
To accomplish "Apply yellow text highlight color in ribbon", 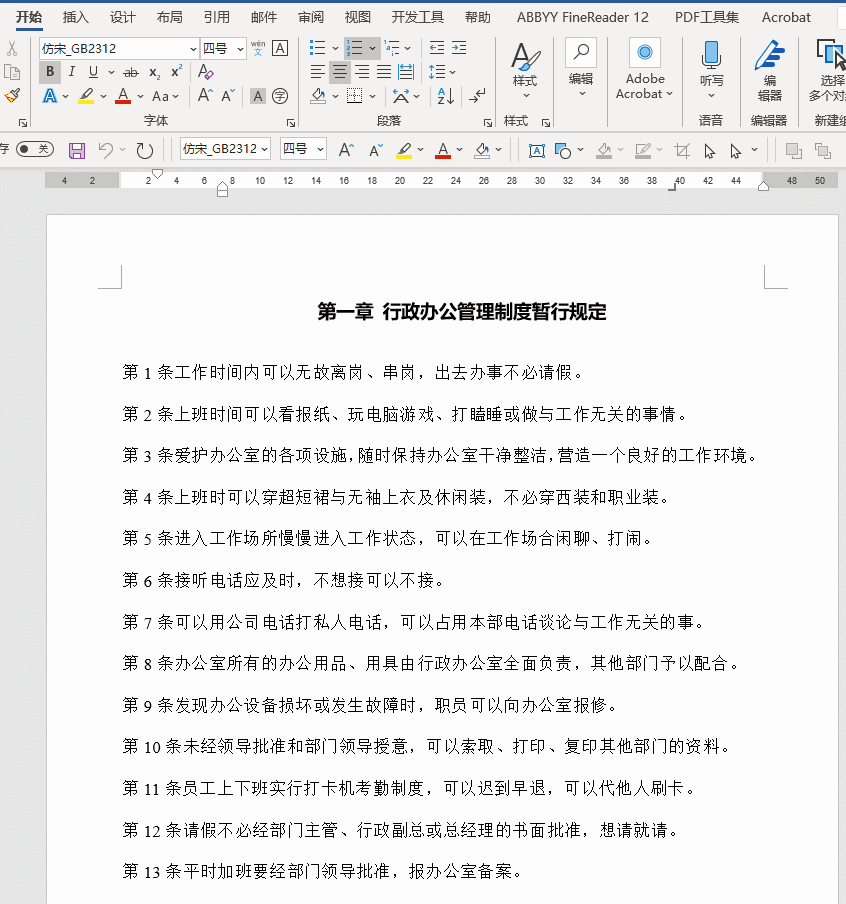I will point(86,97).
